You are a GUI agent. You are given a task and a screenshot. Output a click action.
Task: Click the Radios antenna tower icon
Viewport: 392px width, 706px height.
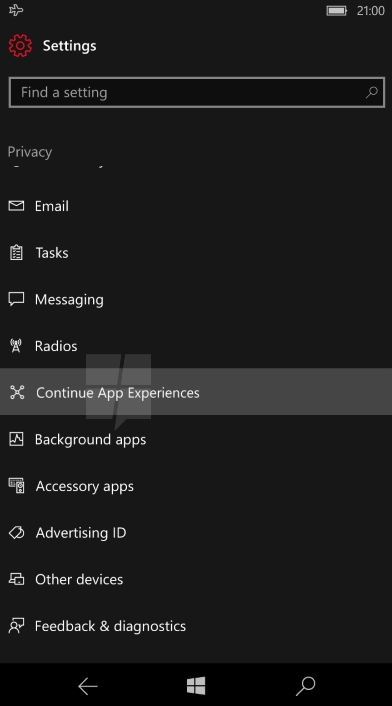(16, 346)
